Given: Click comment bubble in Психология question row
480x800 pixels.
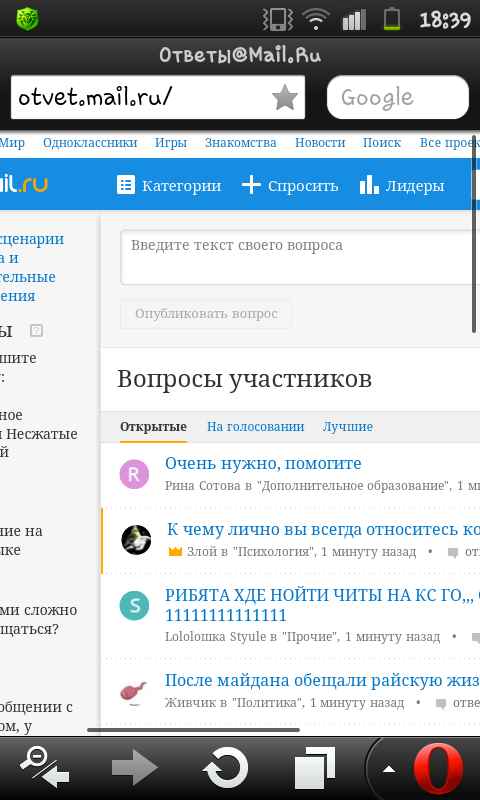Looking at the screenshot, I should [452, 553].
